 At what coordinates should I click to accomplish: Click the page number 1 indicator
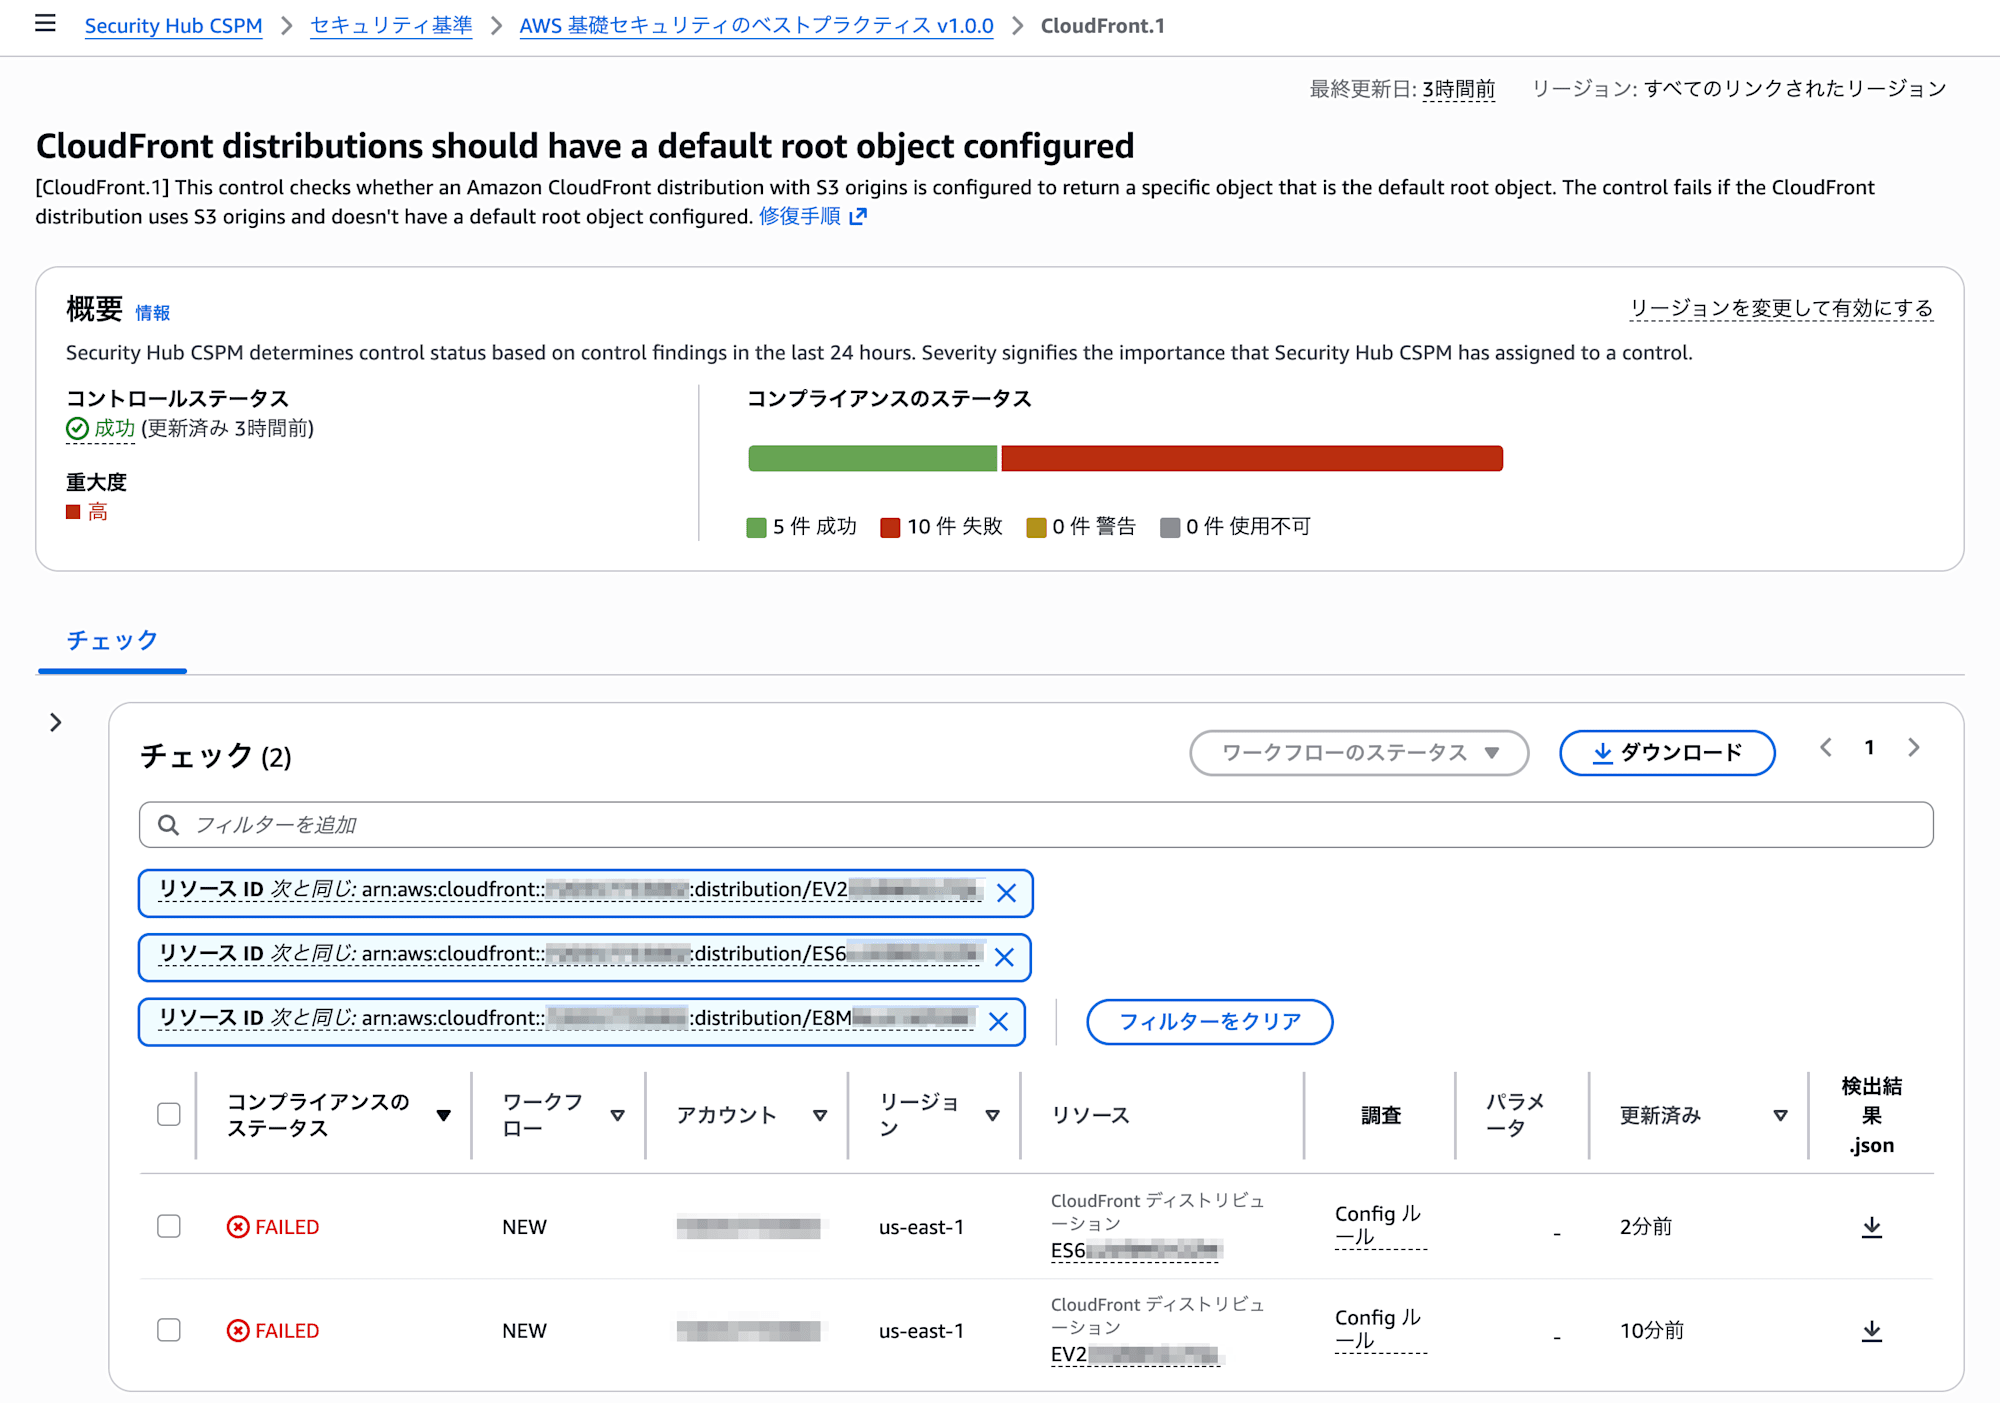(1869, 748)
